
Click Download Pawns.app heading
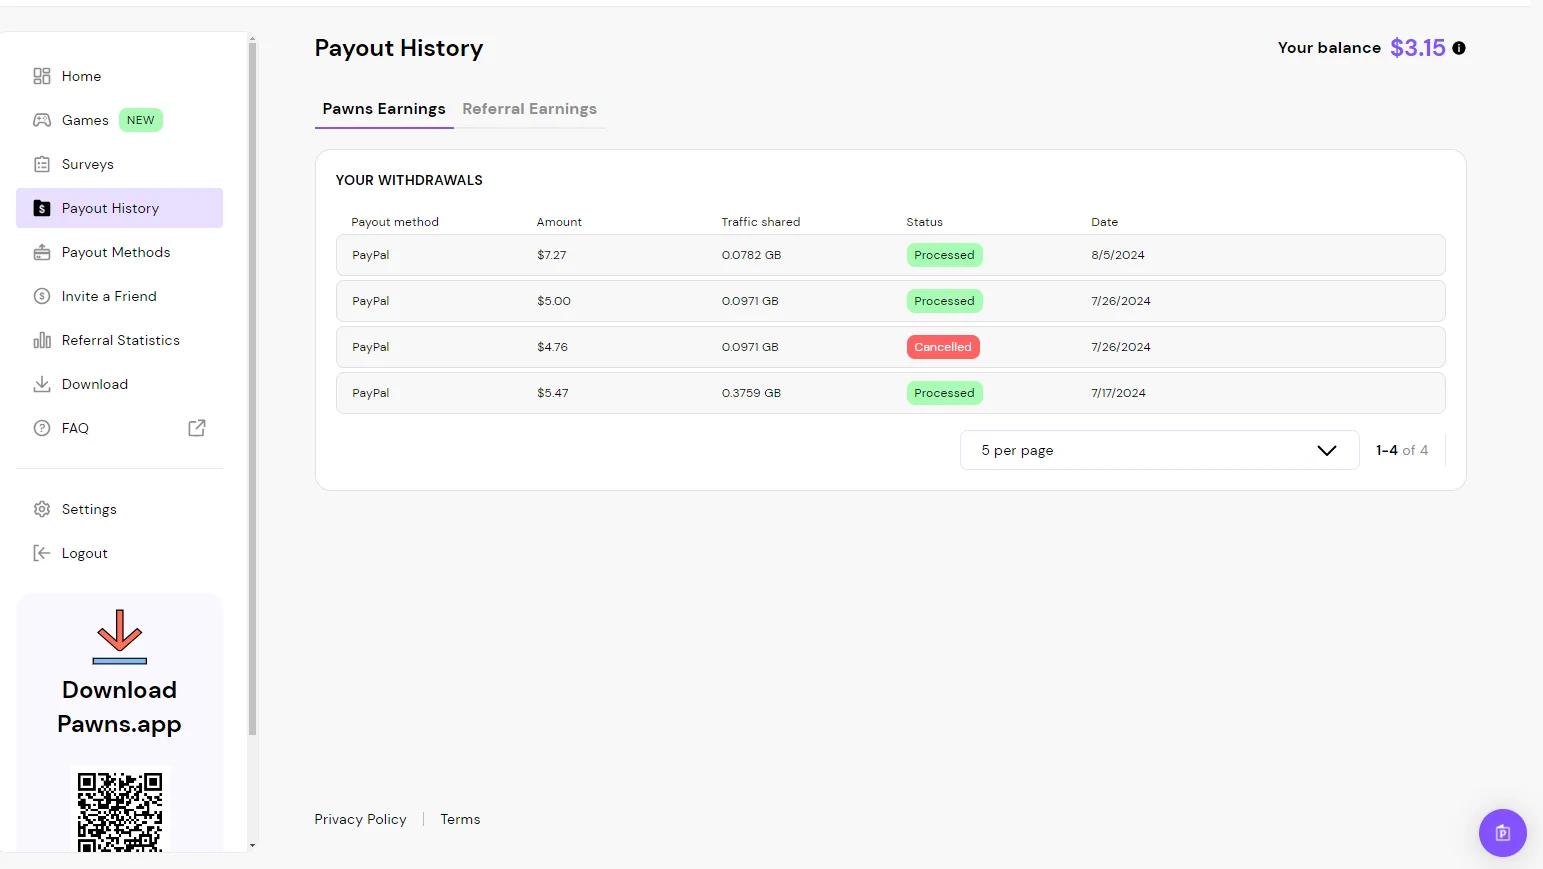(x=119, y=707)
